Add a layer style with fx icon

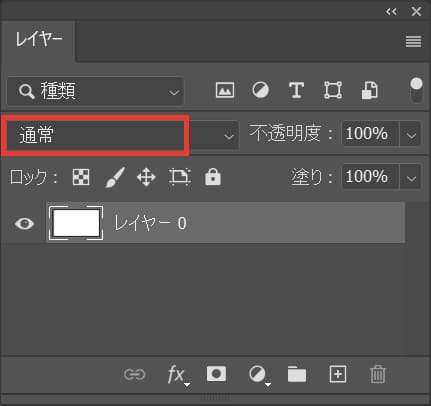coord(177,375)
